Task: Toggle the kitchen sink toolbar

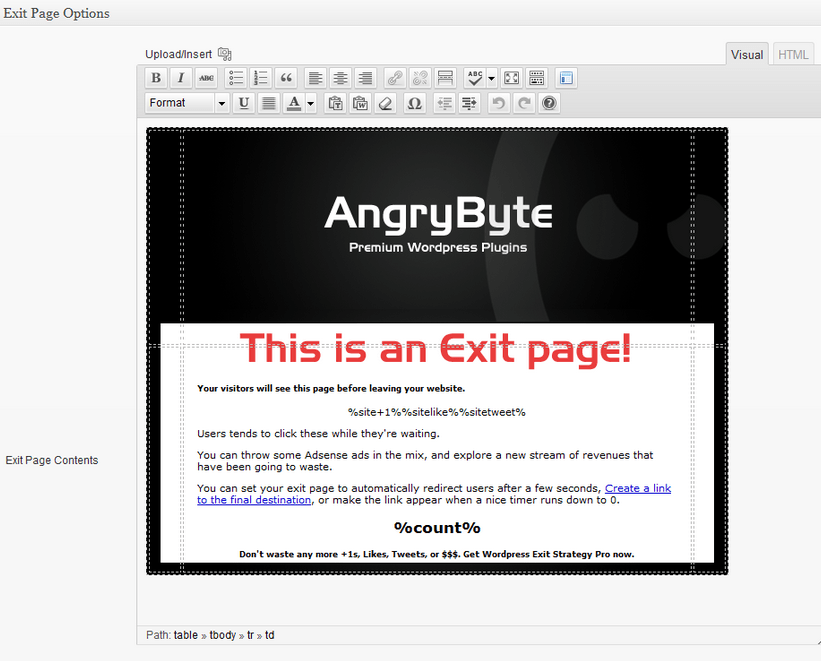Action: coord(537,78)
